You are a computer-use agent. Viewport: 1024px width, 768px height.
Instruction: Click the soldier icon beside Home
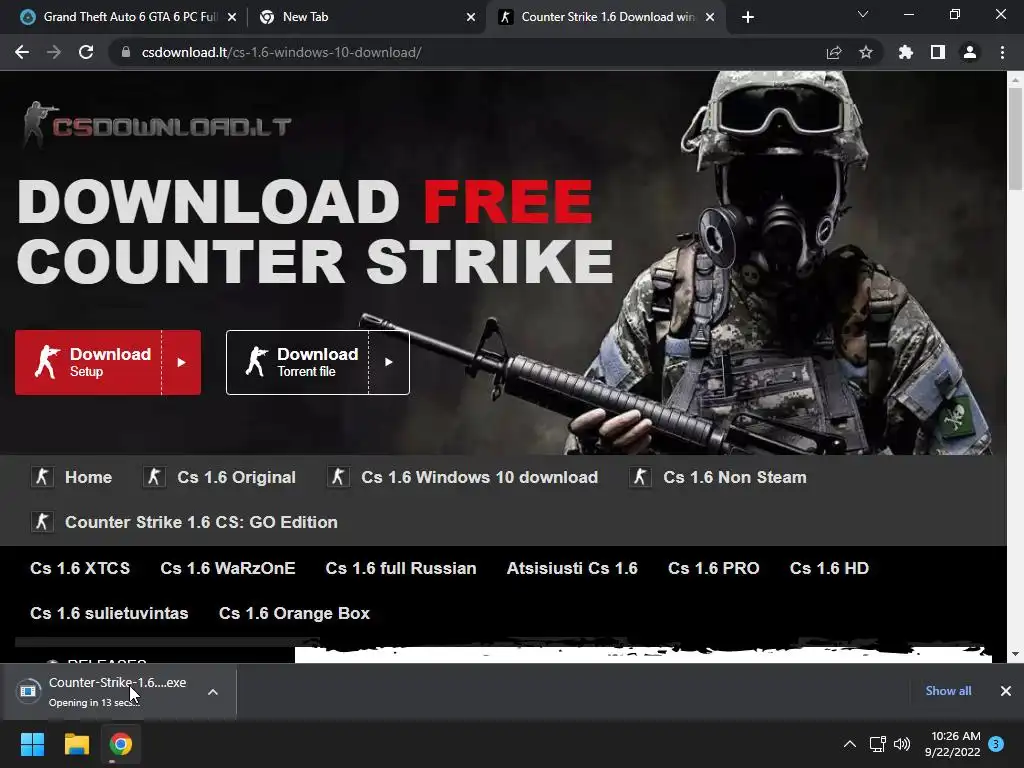click(x=42, y=477)
